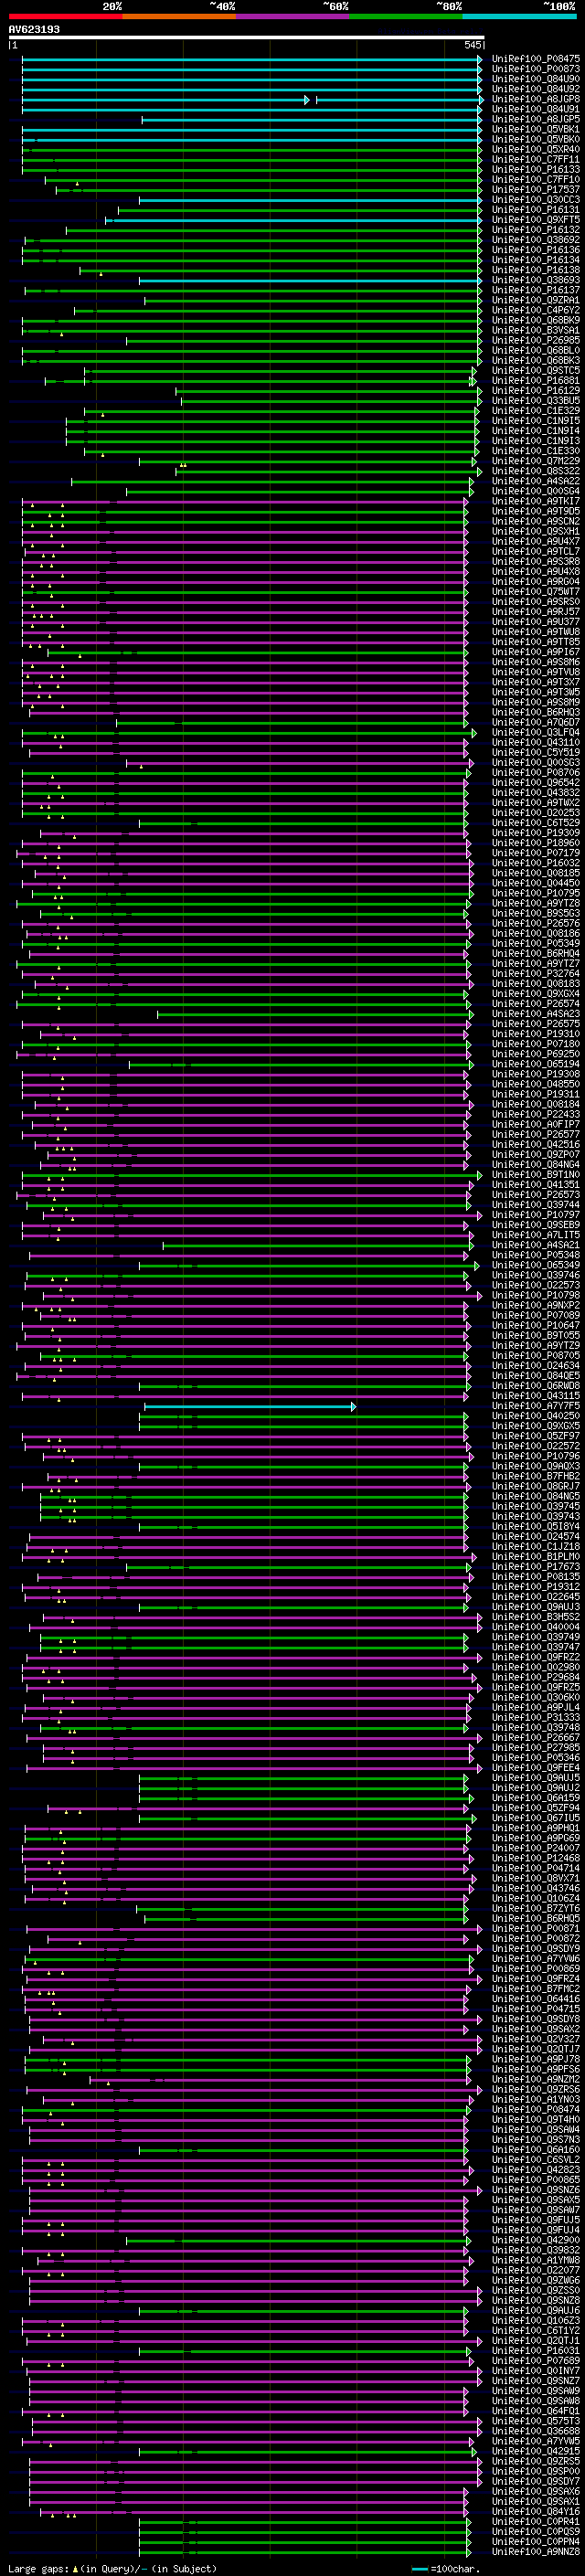The image size is (585, 2576).
Task: Select the UniRef100_B9S5G3 label
Action: [x=535, y=913]
